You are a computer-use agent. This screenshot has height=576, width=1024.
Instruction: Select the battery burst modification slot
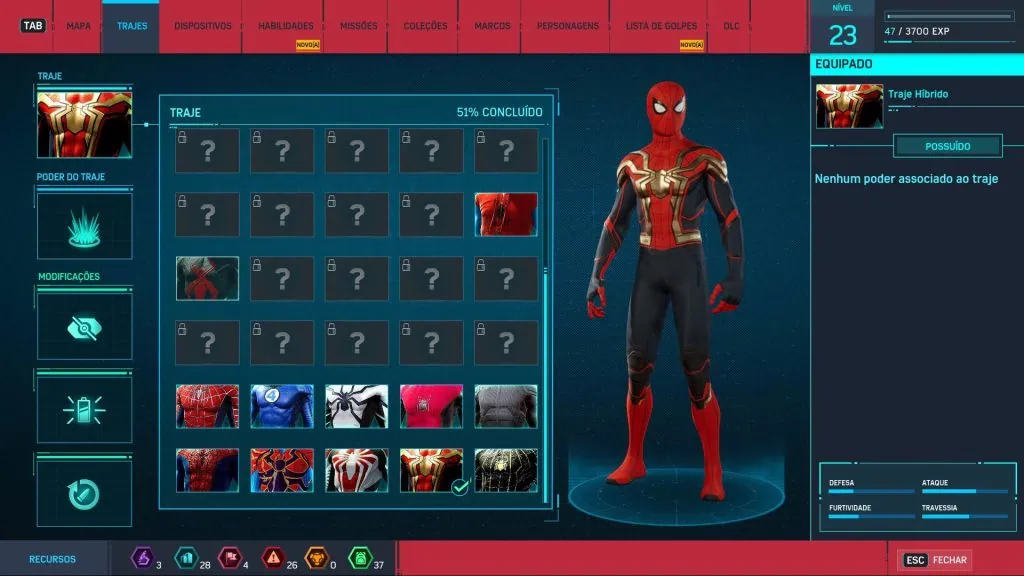pyautogui.click(x=84, y=410)
